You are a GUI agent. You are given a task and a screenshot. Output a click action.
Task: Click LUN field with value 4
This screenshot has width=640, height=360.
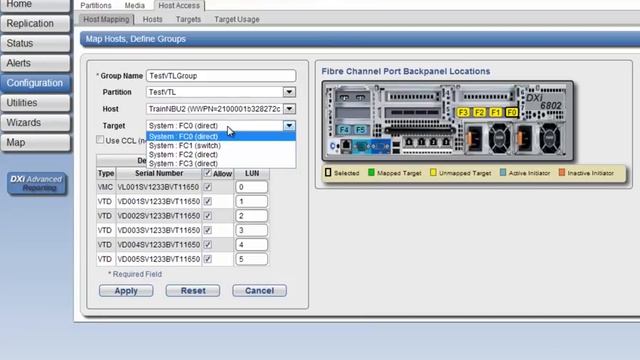tap(251, 244)
